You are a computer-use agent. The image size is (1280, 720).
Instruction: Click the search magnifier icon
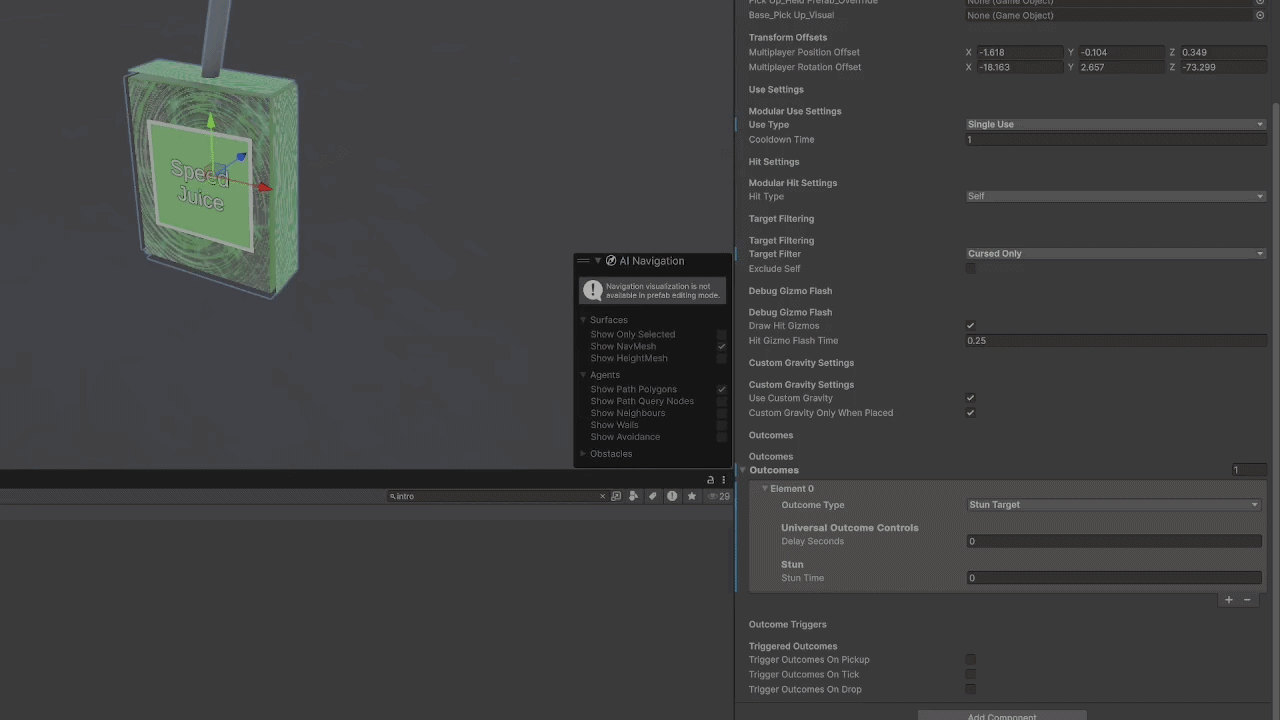393,496
